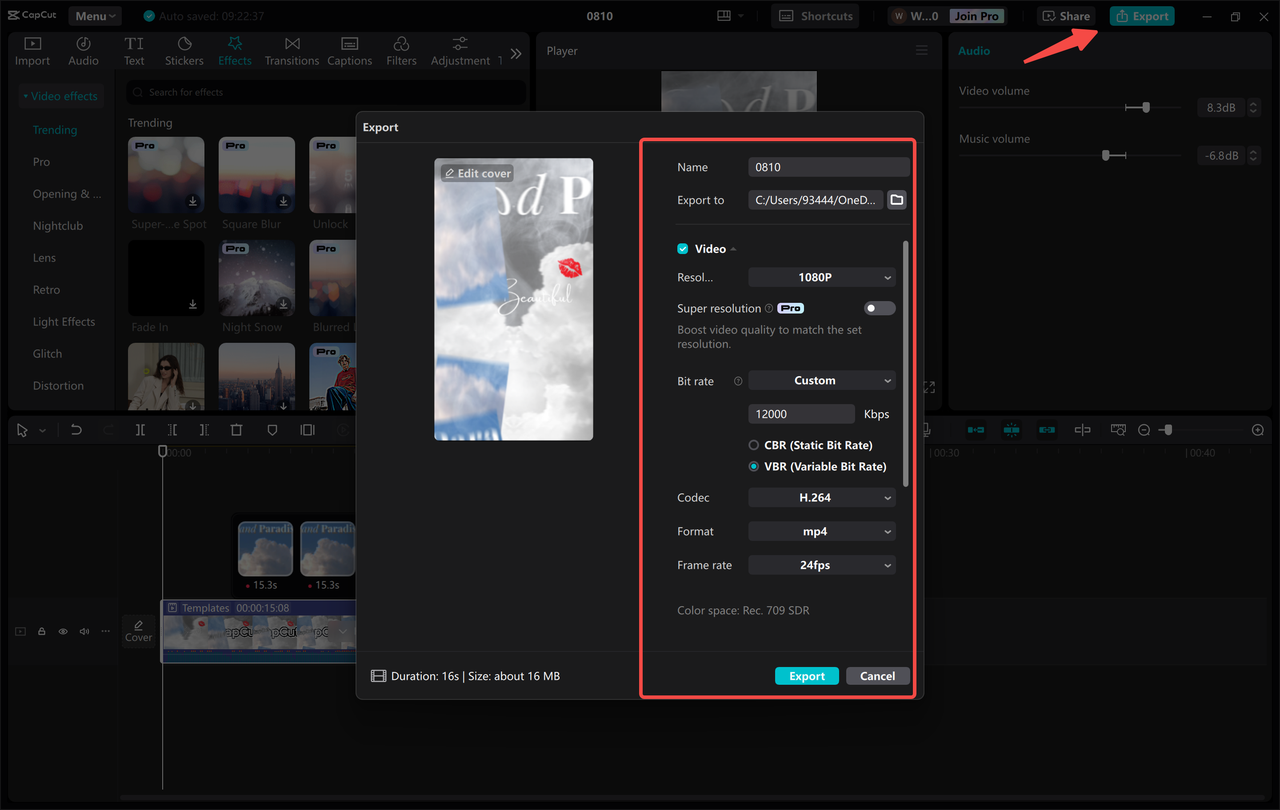Screen dimensions: 1280x810
Task: Toggle main track magnet icon
Action: pos(975,430)
